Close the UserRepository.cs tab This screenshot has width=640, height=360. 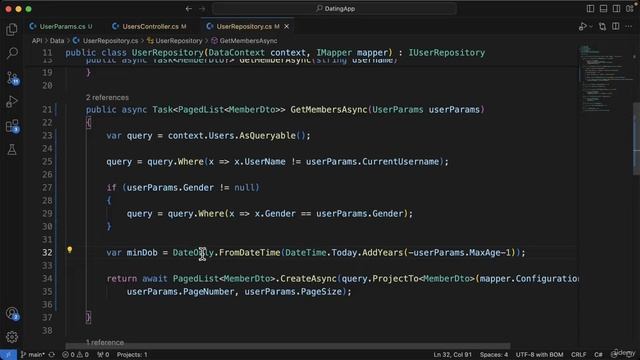pyautogui.click(x=287, y=27)
